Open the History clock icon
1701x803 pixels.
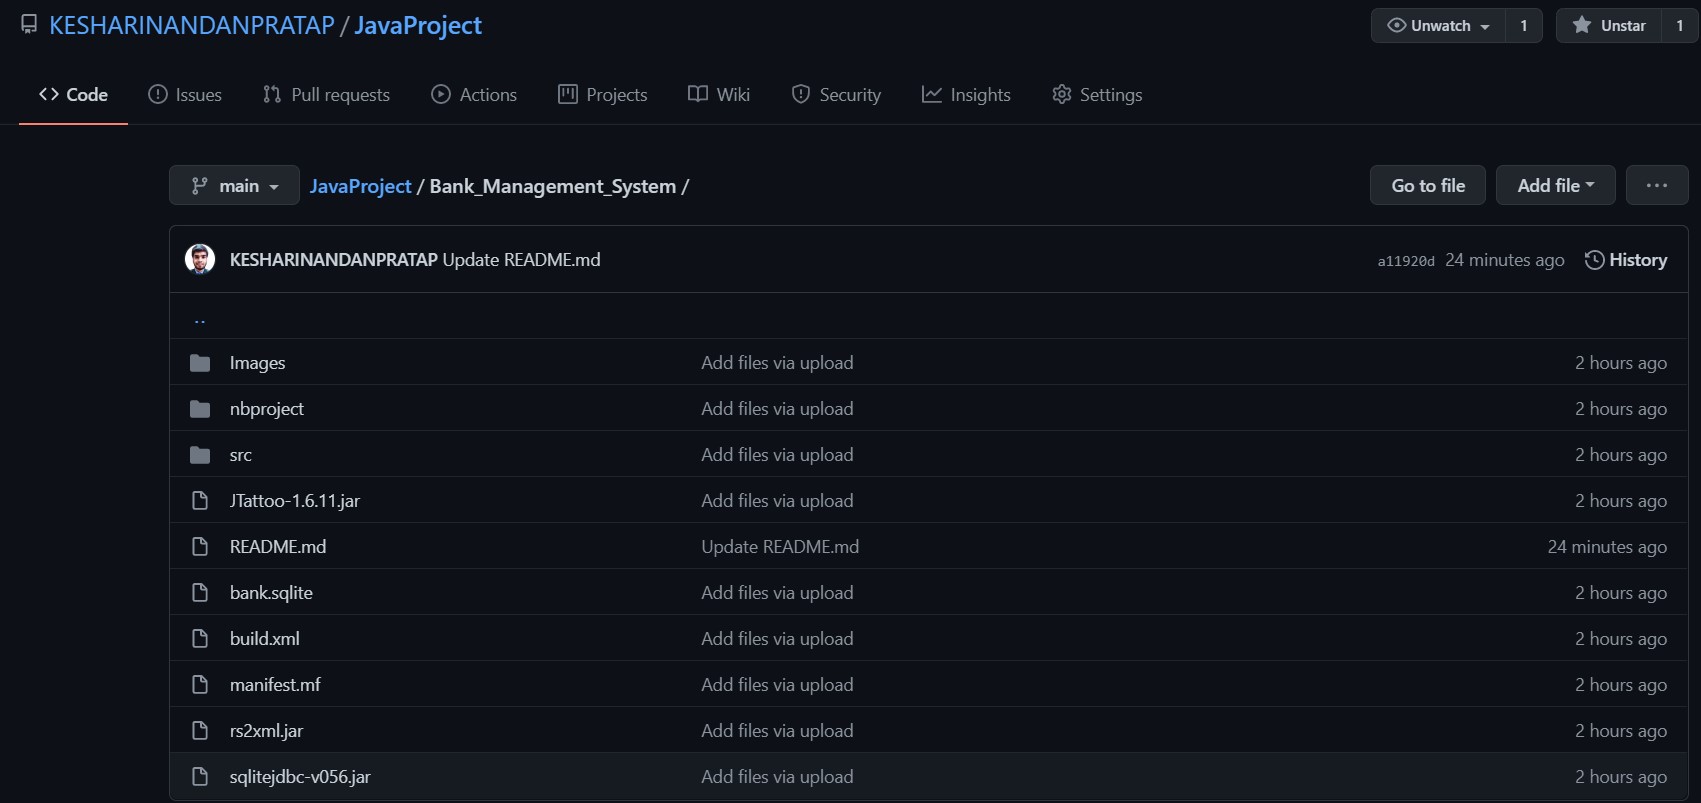tap(1594, 260)
